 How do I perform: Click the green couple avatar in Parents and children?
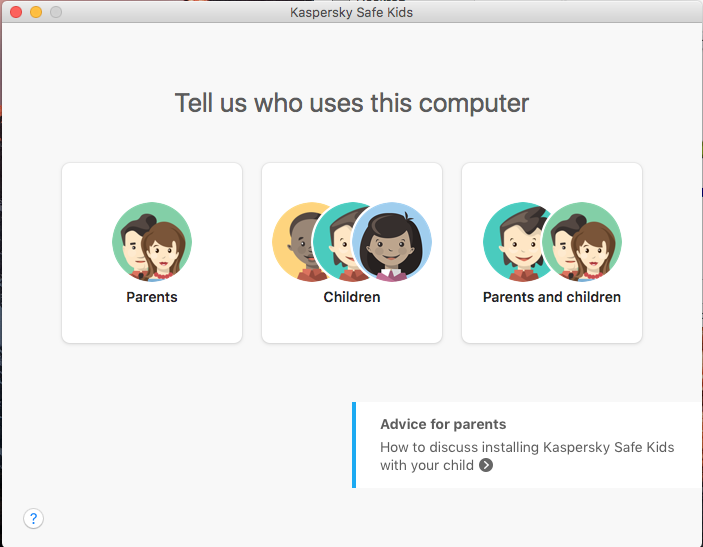582,242
